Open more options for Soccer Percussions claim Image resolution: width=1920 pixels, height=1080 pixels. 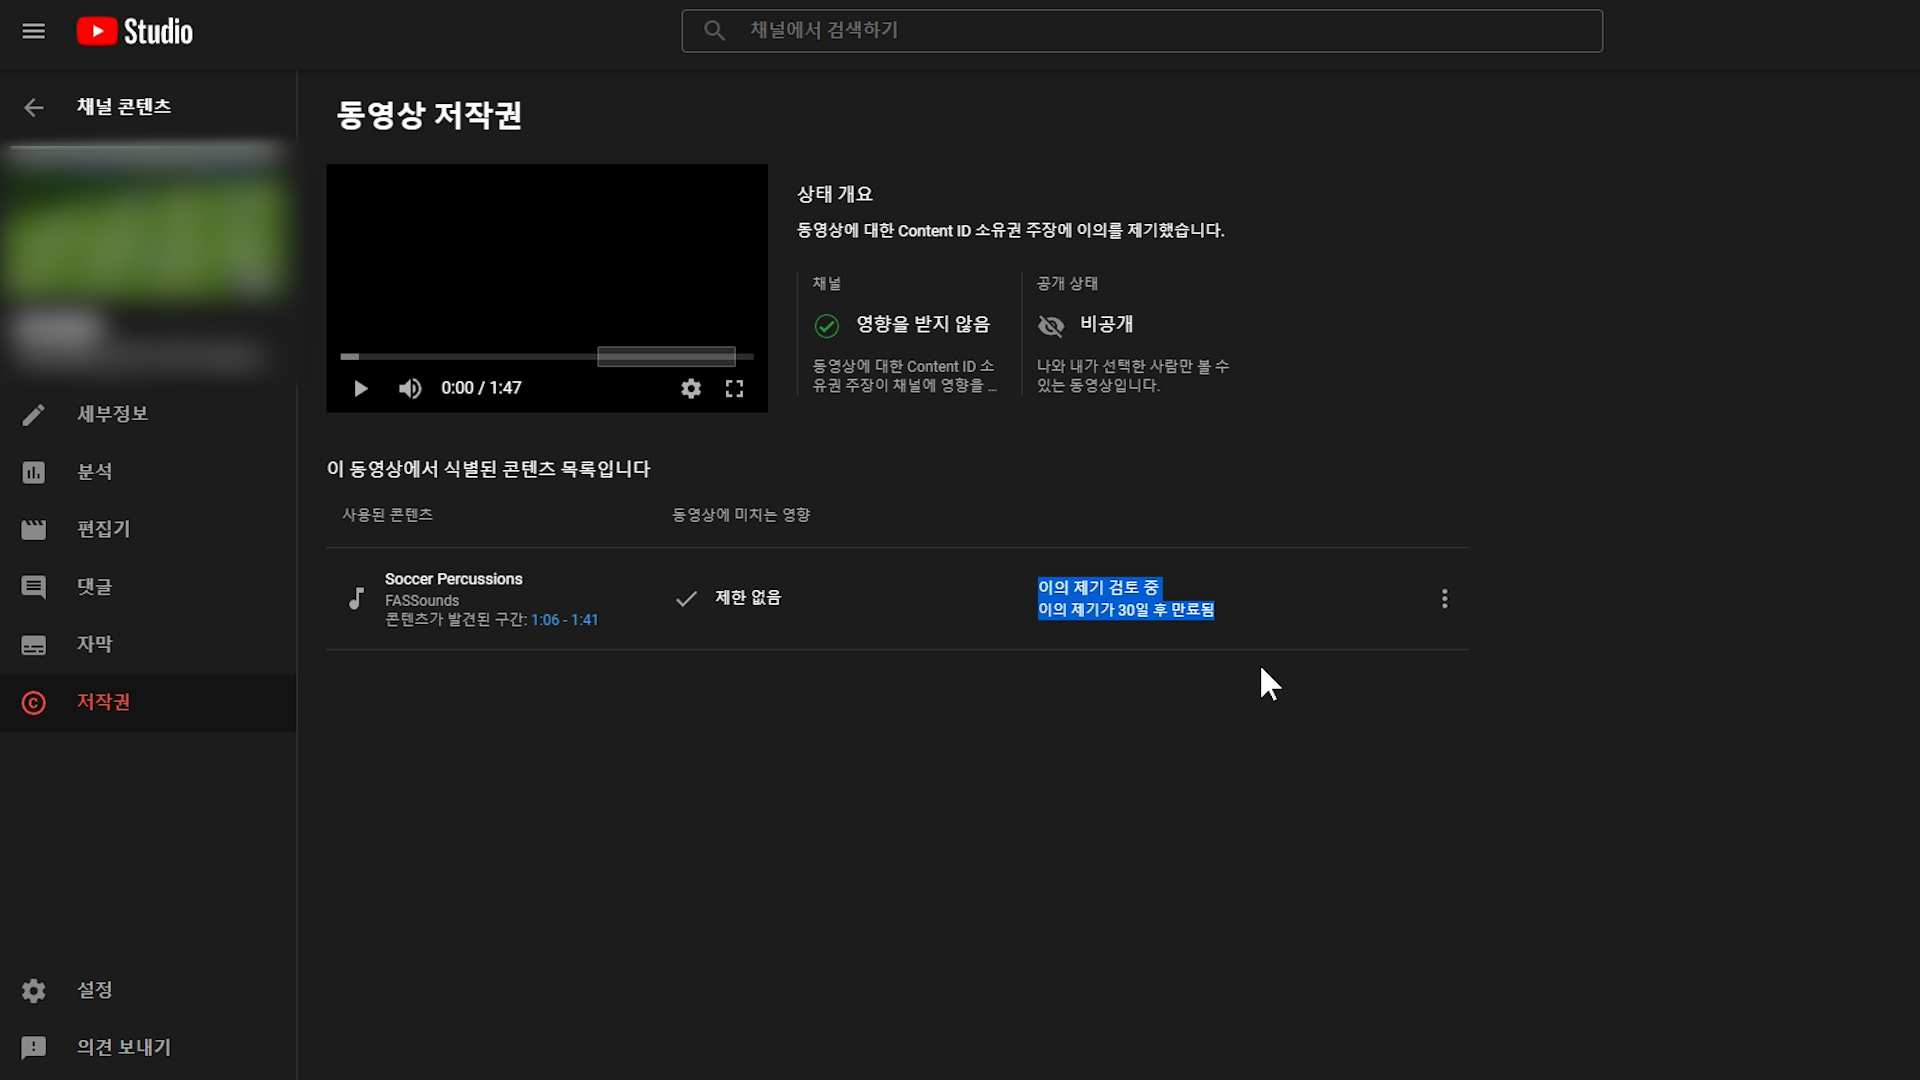tap(1444, 598)
